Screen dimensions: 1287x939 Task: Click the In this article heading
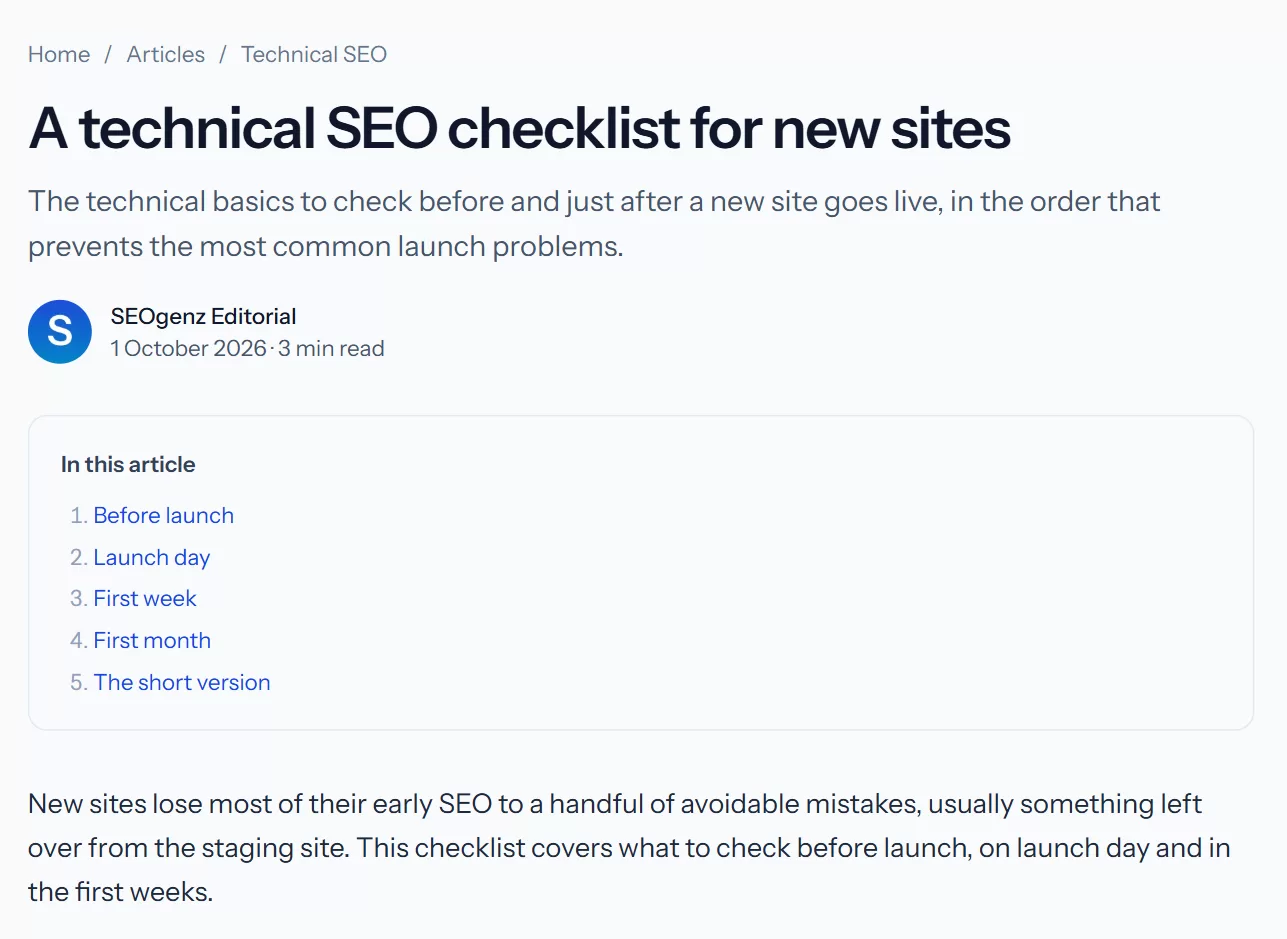click(x=128, y=464)
